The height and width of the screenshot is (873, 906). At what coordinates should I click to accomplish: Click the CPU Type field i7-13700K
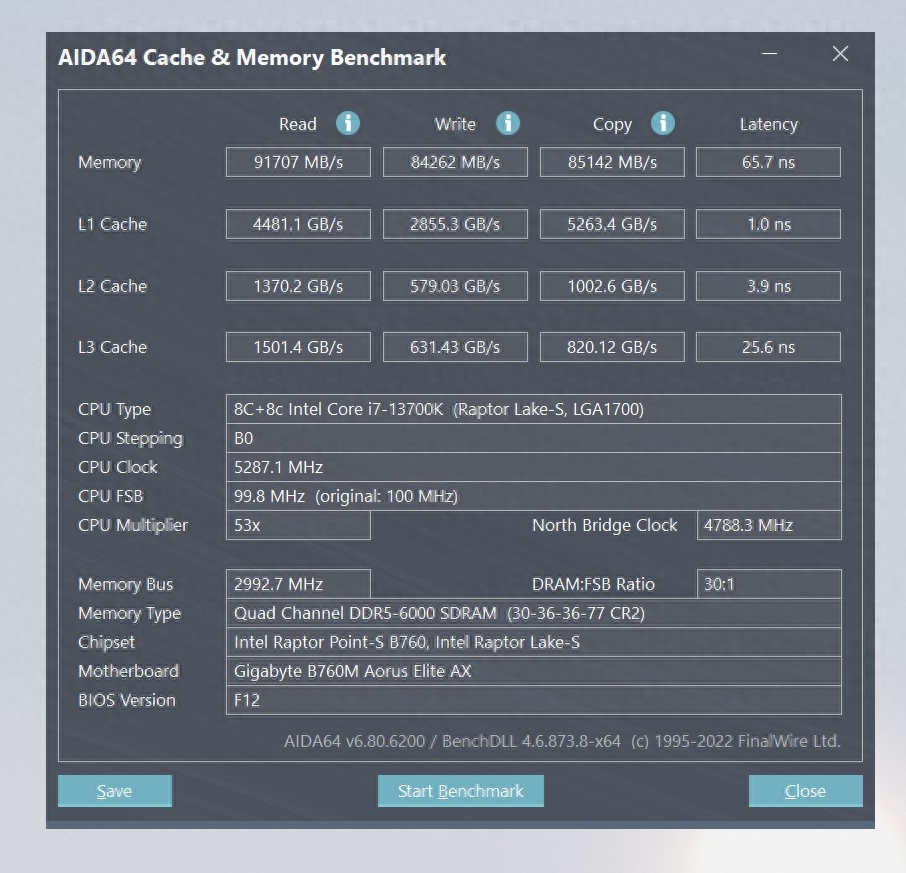(534, 409)
